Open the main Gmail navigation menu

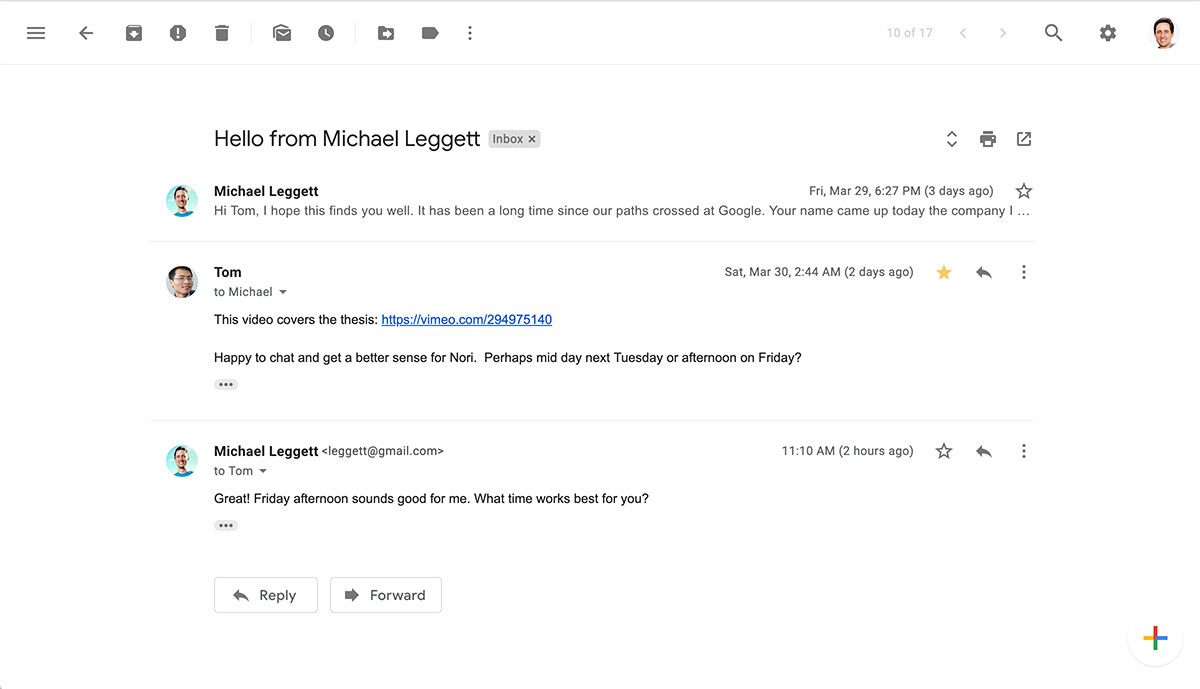click(x=36, y=32)
